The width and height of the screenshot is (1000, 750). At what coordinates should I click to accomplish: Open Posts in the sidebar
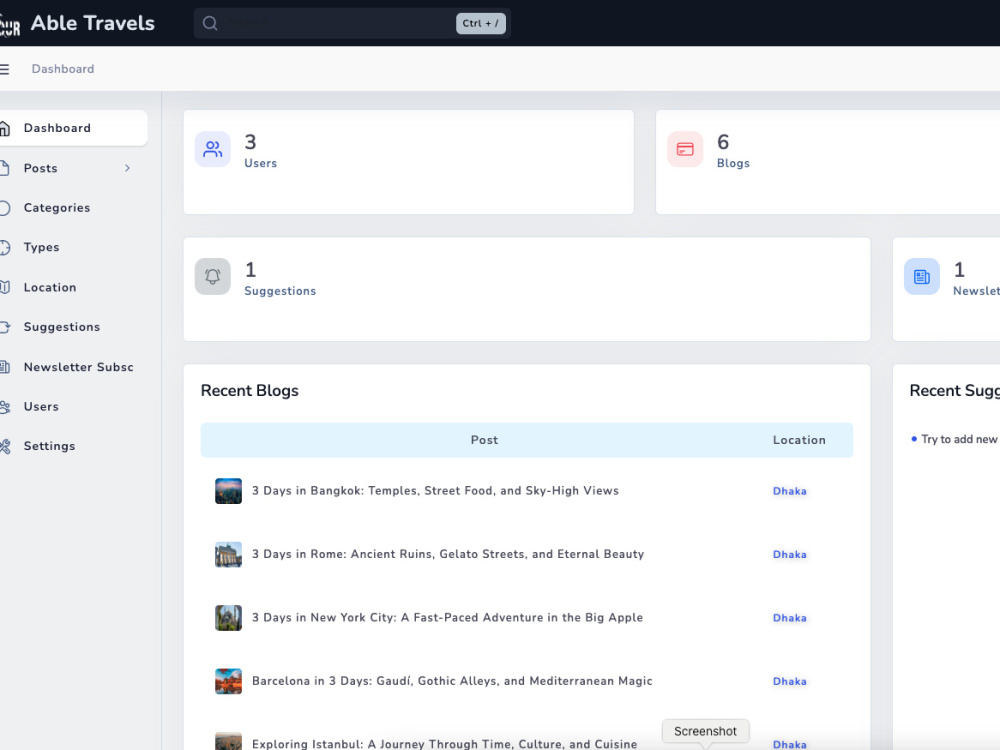(x=73, y=168)
